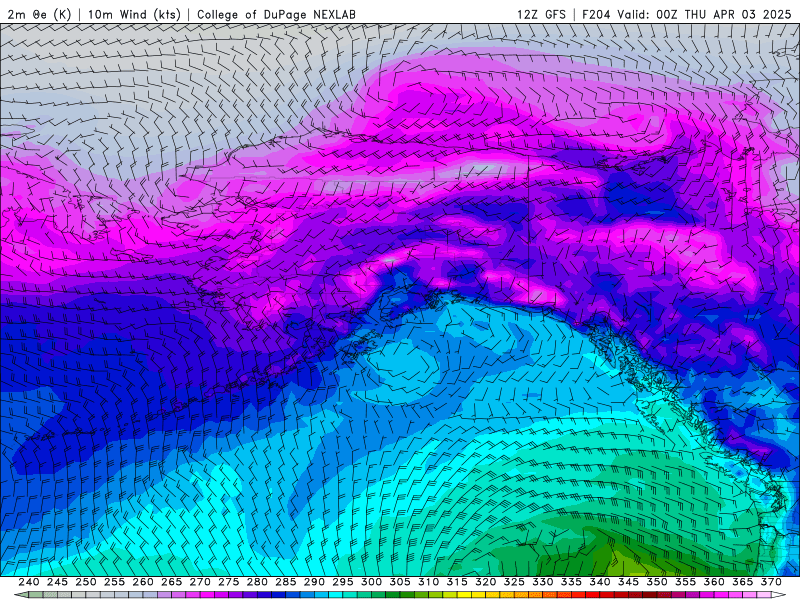Click the 335 color bar label
The height and width of the screenshot is (600, 800).
point(571,582)
